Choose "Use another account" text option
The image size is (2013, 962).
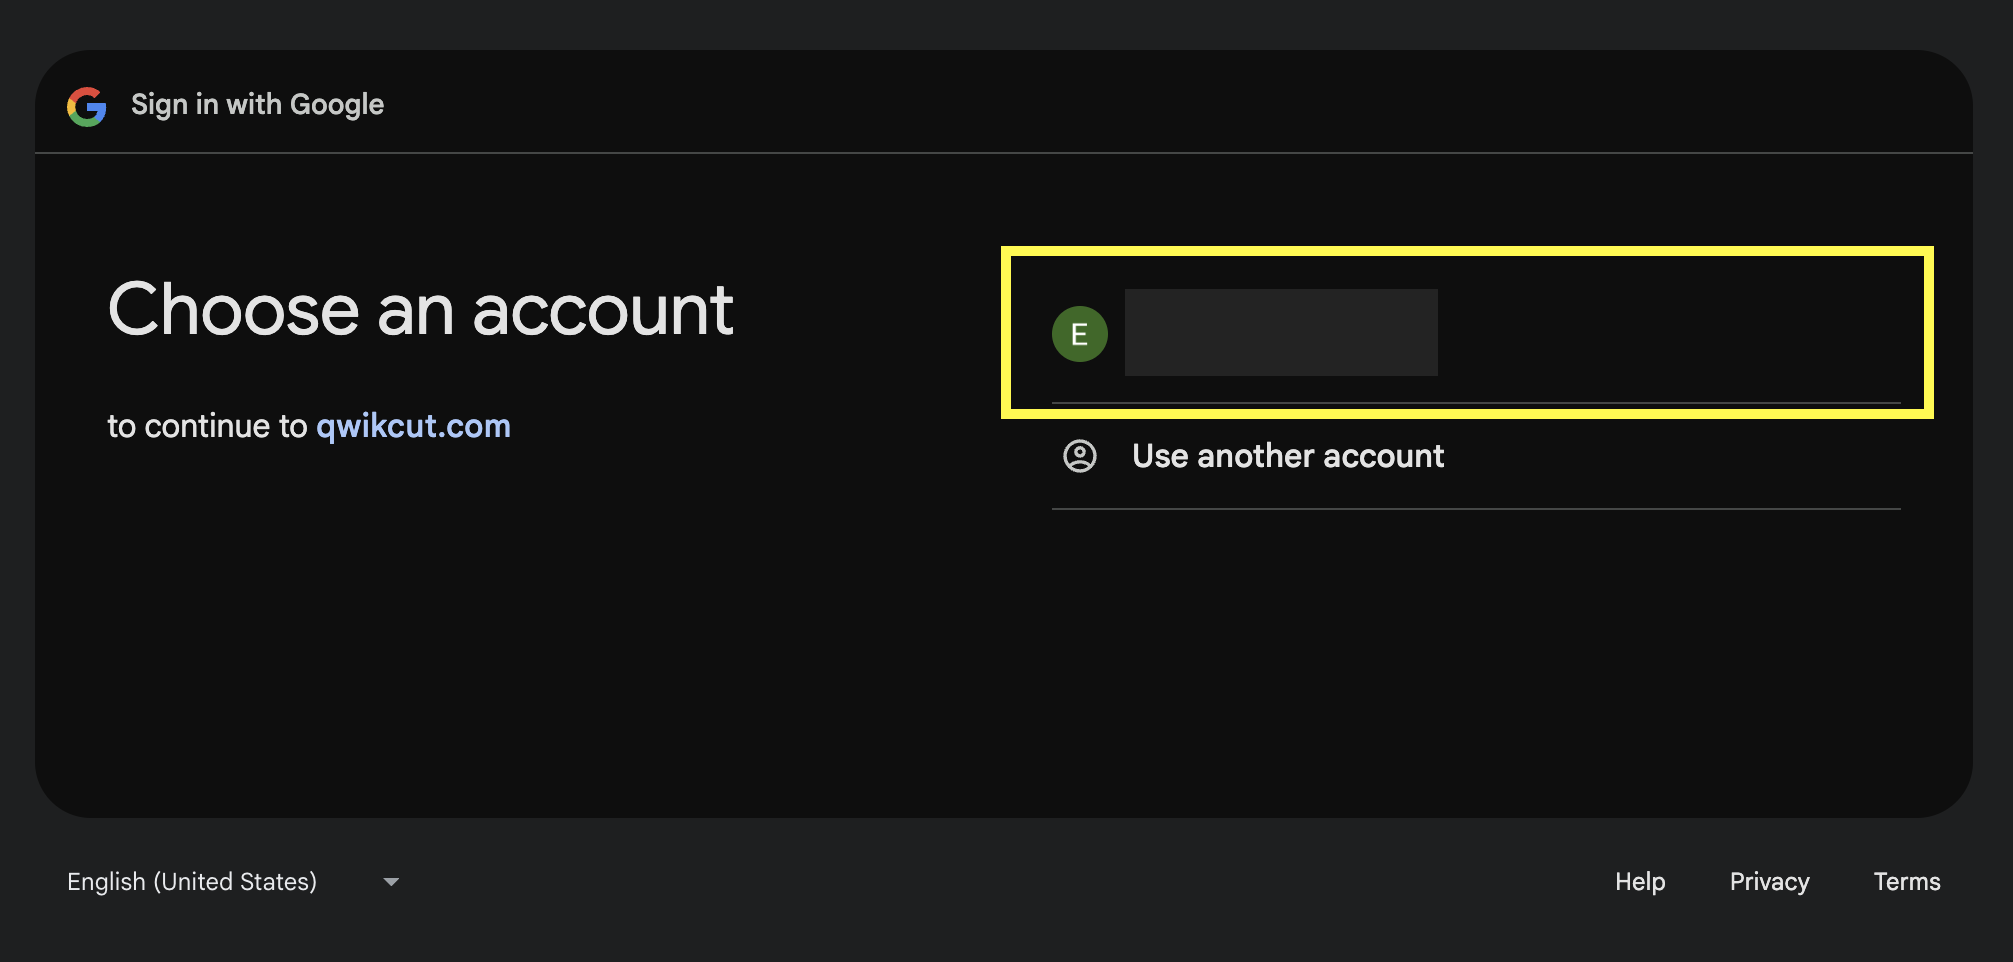click(x=1287, y=456)
